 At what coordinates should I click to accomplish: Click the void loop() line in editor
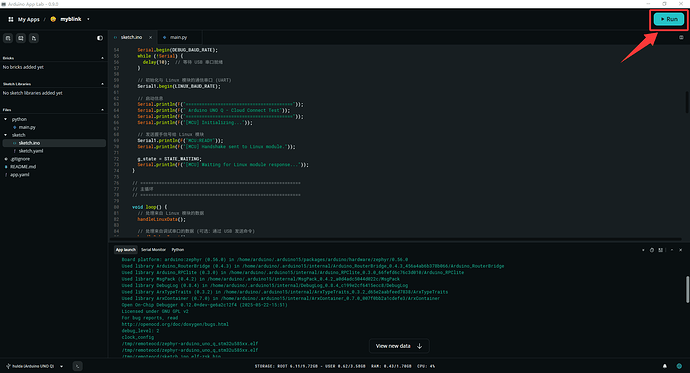coord(150,207)
